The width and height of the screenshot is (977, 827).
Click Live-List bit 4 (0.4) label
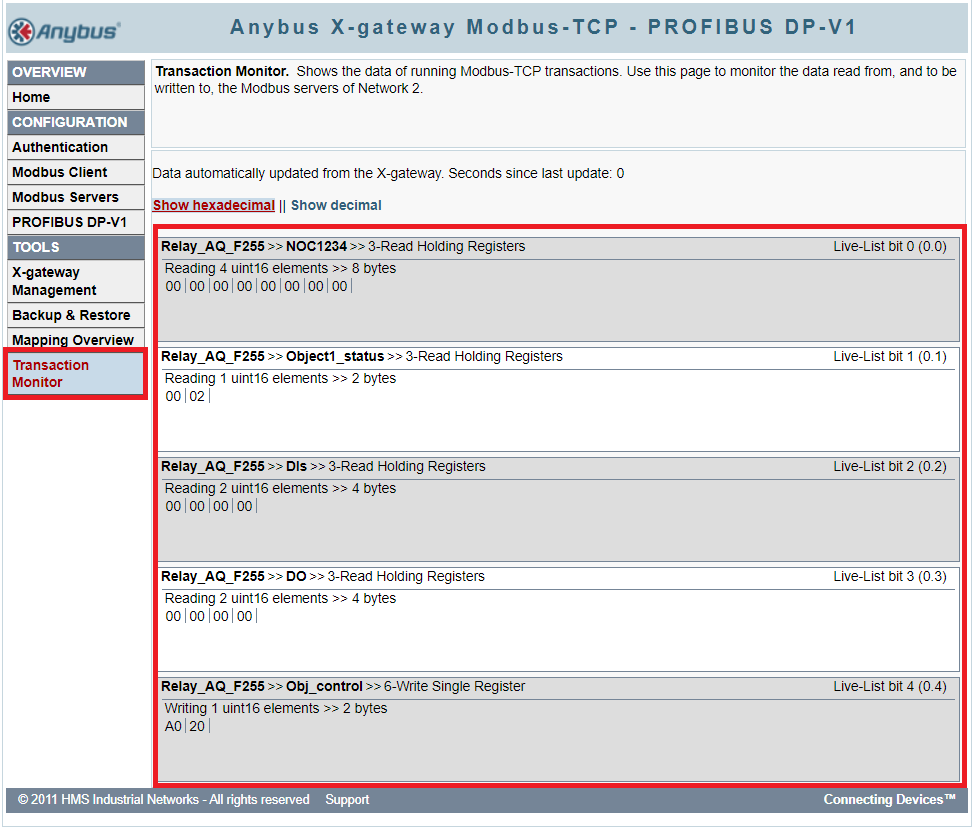pyautogui.click(x=890, y=686)
